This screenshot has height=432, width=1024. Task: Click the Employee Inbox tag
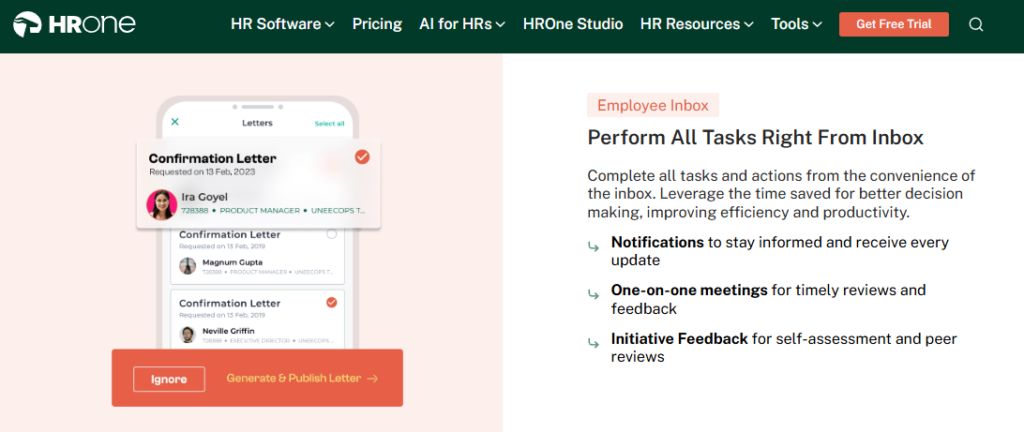653,105
